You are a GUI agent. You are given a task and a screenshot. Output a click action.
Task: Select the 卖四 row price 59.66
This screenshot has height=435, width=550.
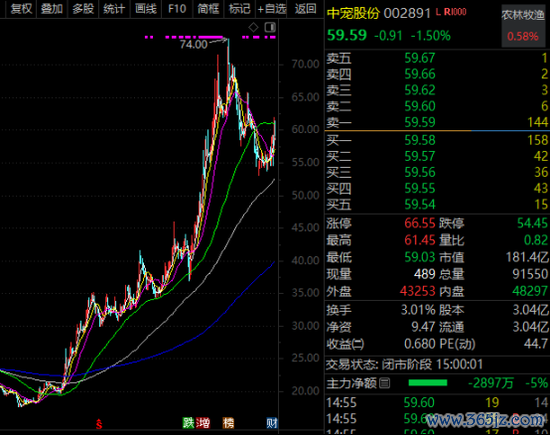click(x=420, y=74)
